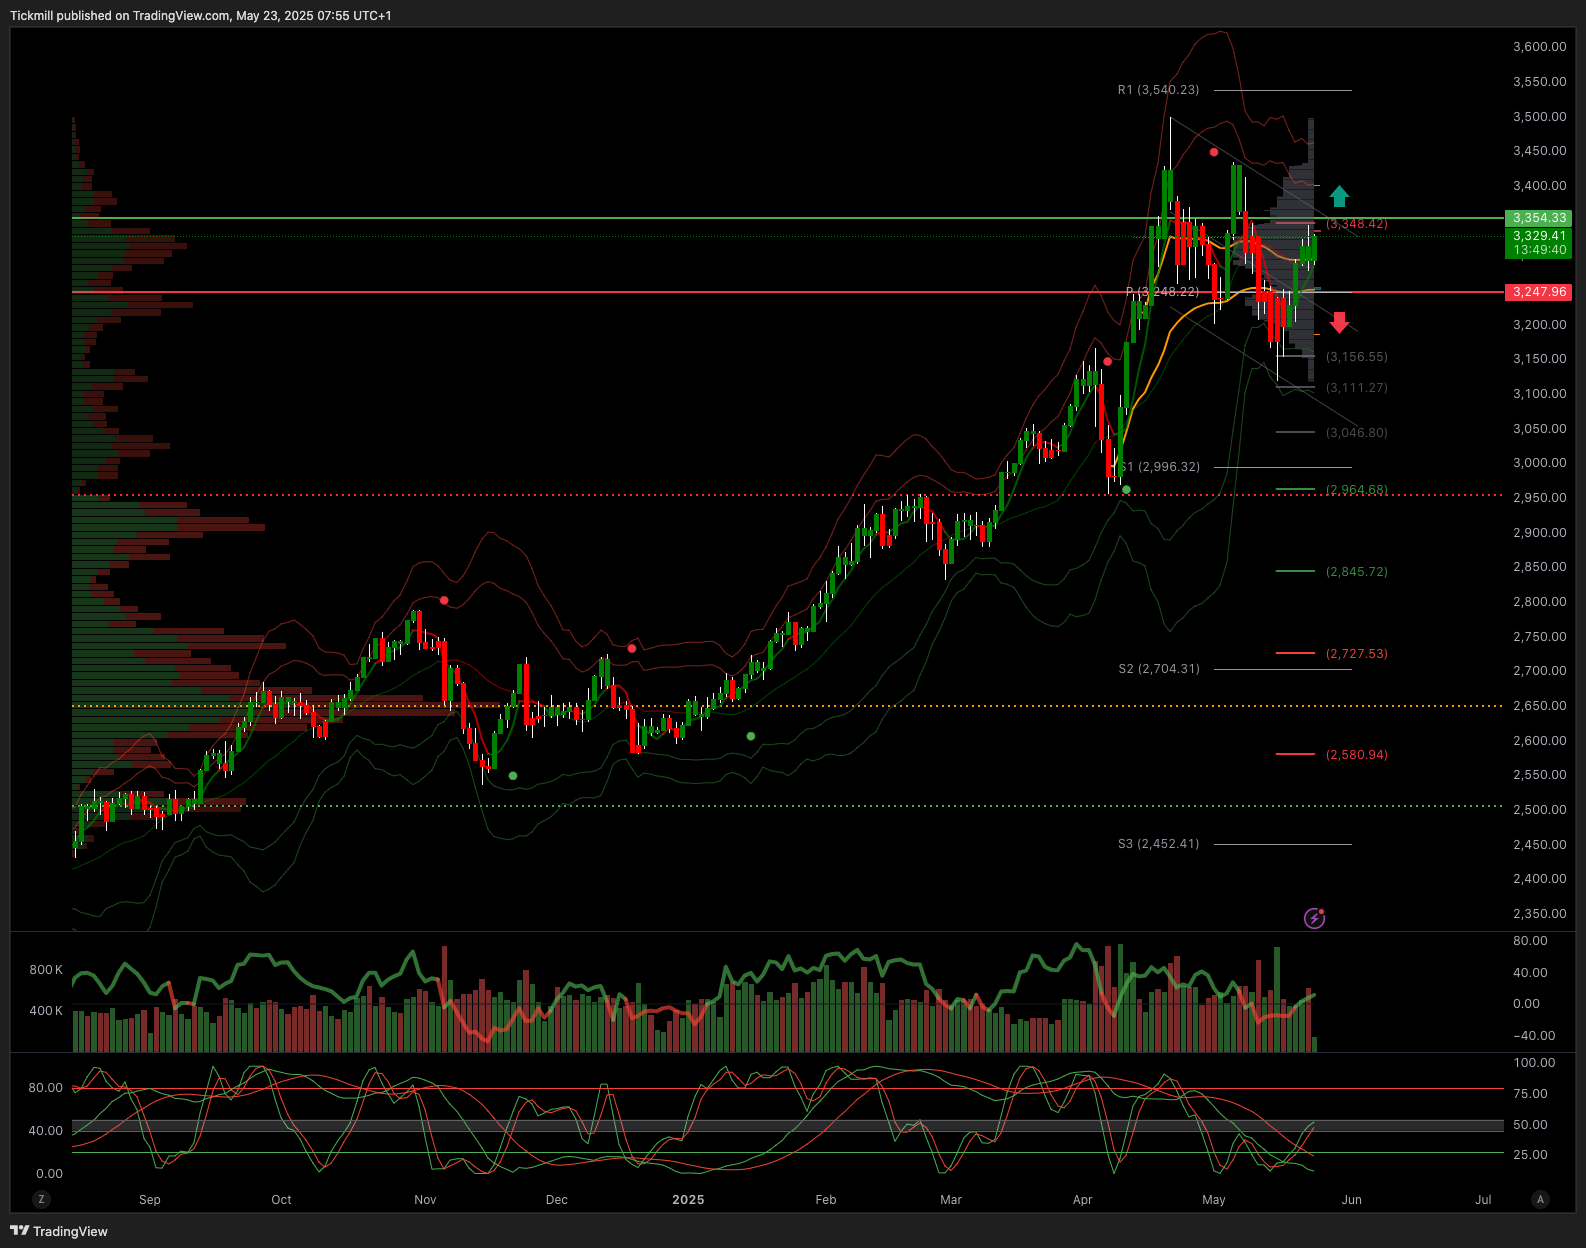Click the green signal dot below S1 label

click(1127, 490)
